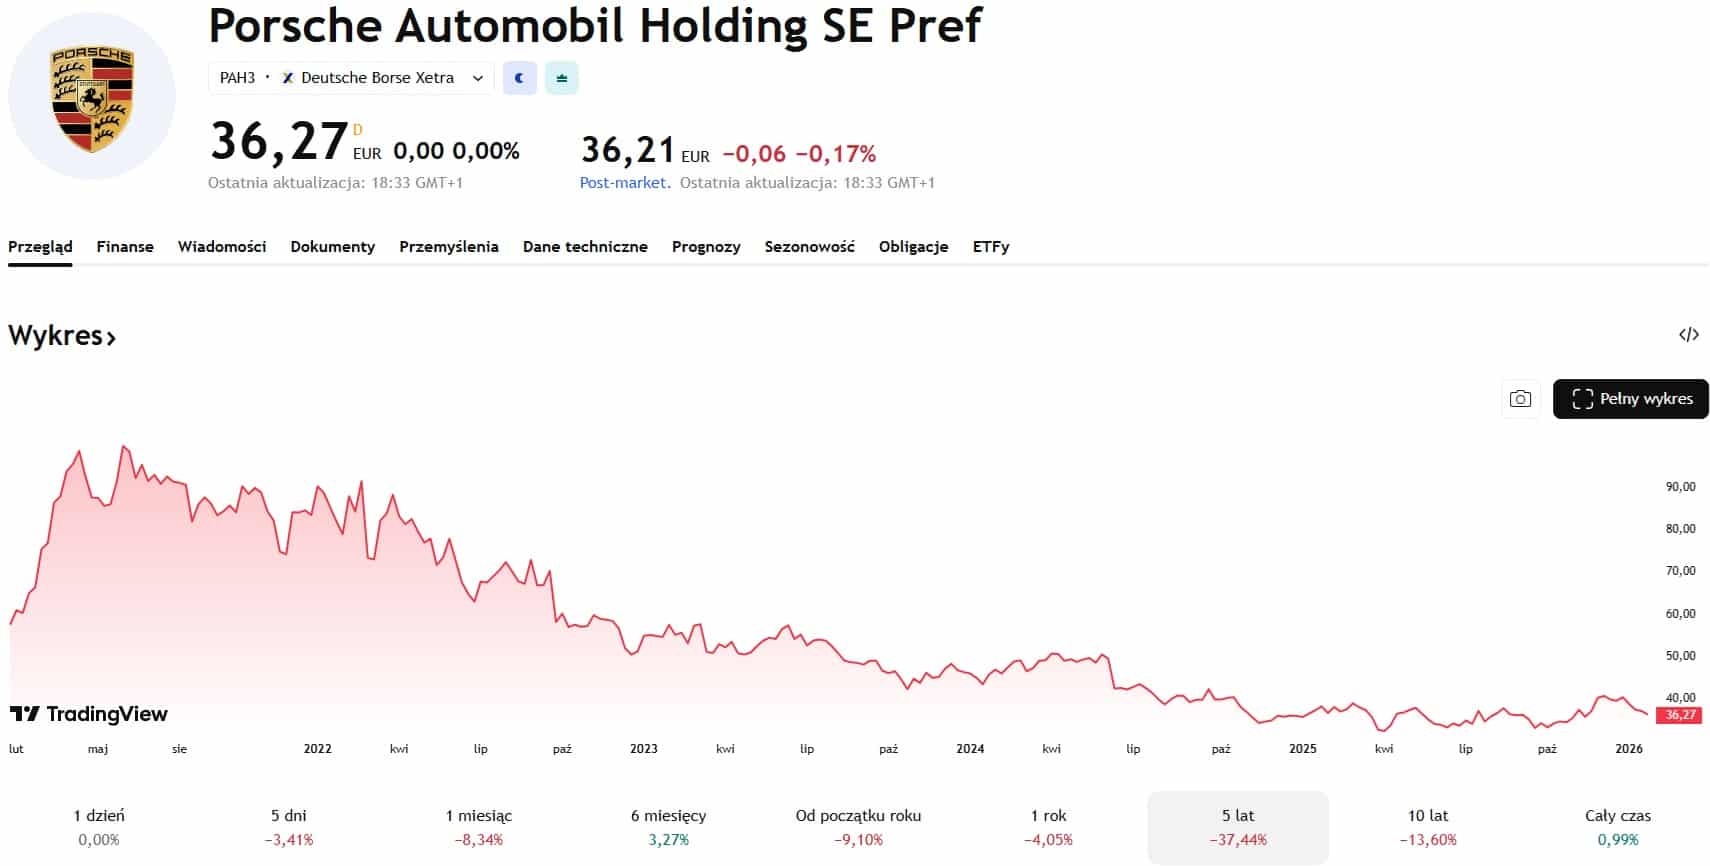Take a chart snapshot with camera icon

[x=1520, y=399]
